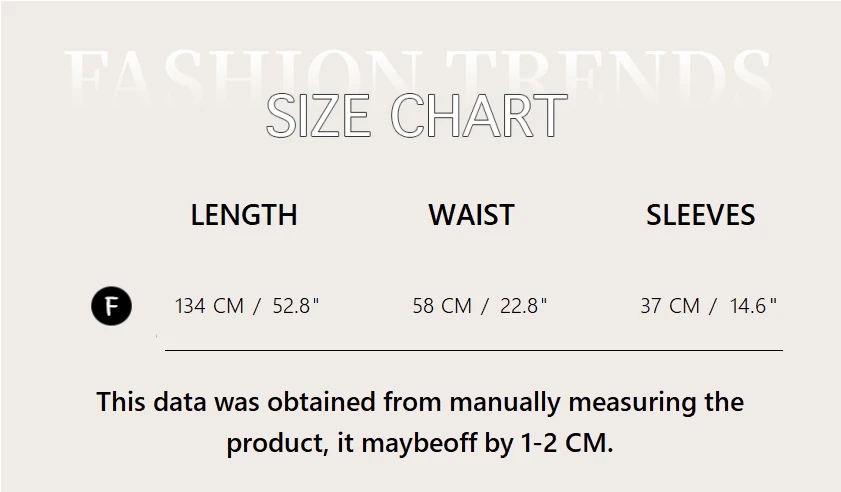Click the 58 CM waist value
Image resolution: width=841 pixels, height=492 pixels.
coord(442,306)
